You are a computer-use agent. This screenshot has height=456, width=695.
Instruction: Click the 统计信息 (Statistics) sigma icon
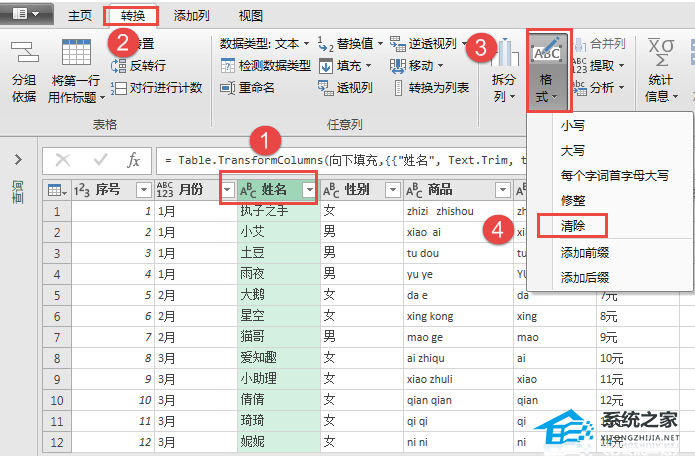(660, 50)
